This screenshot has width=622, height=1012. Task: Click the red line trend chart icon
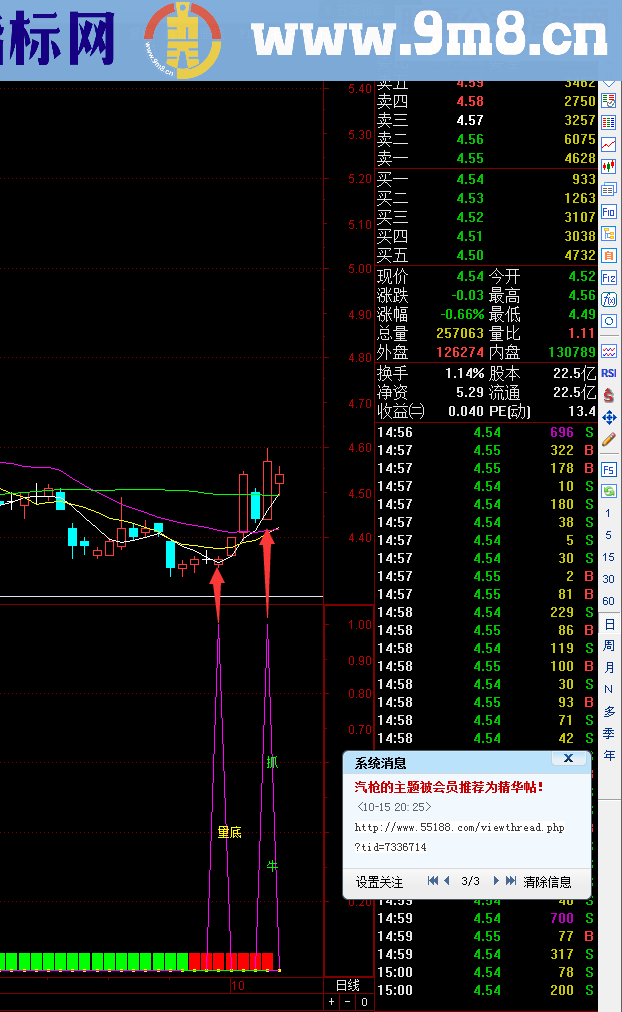click(609, 144)
